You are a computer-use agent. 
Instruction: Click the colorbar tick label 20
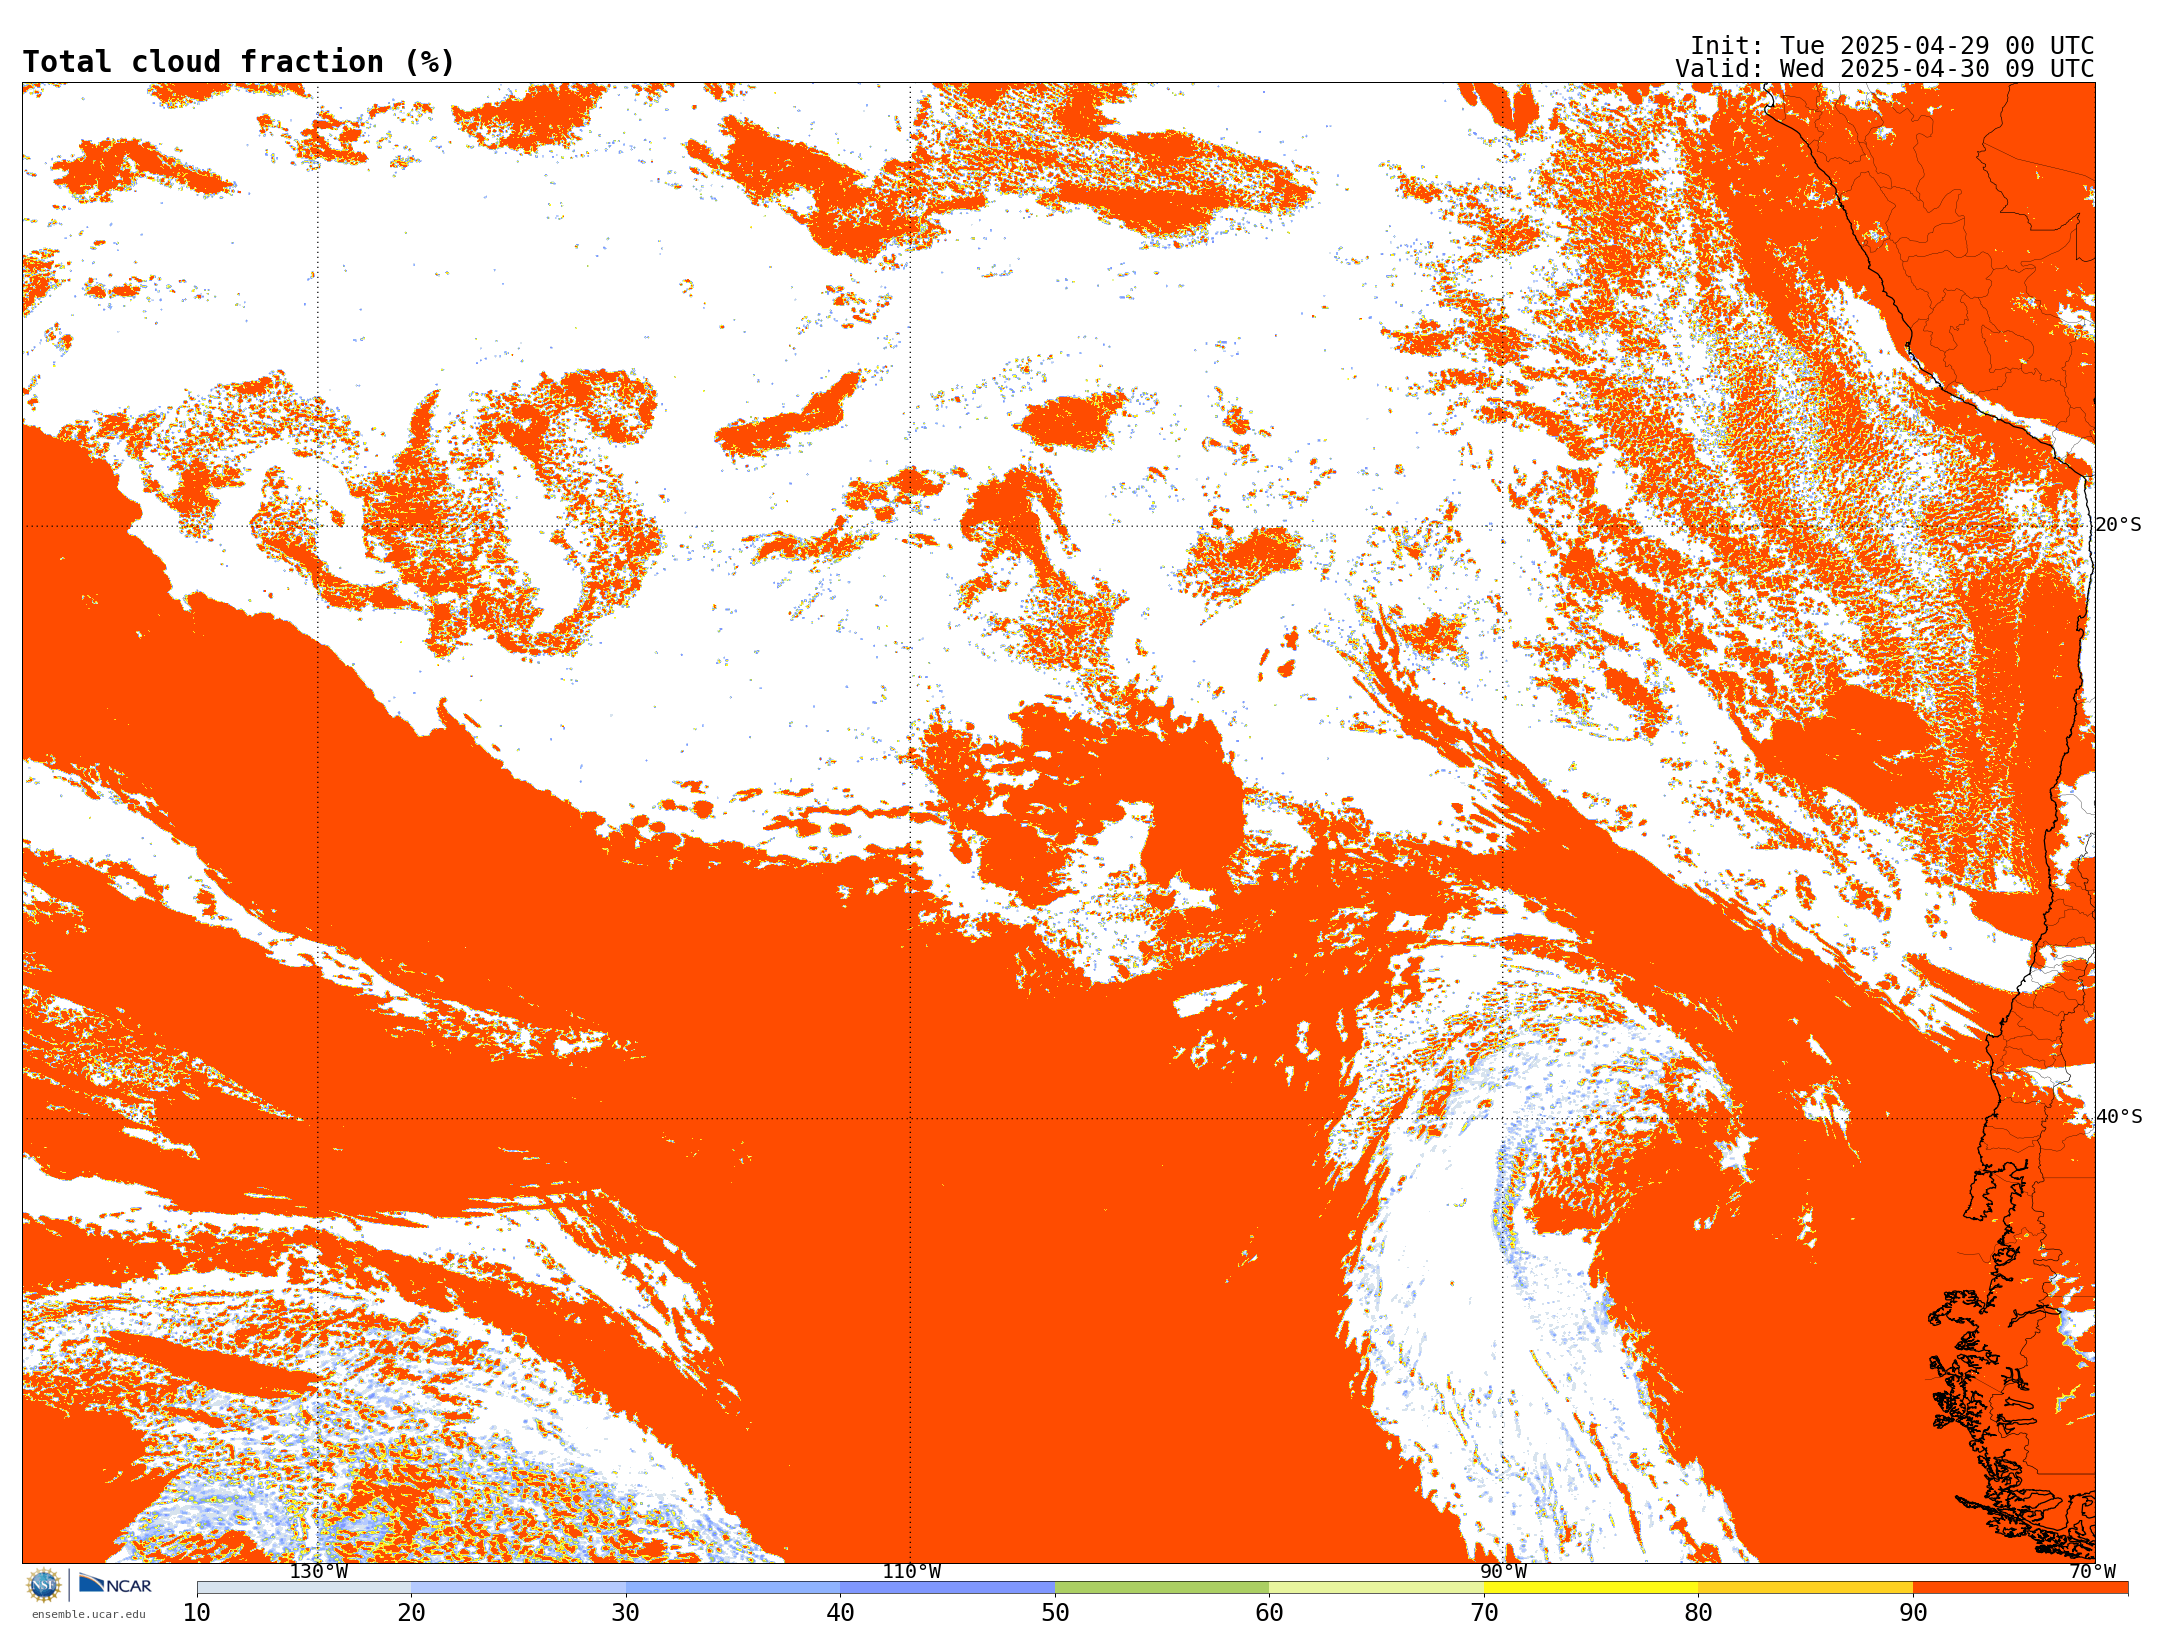click(x=411, y=1613)
